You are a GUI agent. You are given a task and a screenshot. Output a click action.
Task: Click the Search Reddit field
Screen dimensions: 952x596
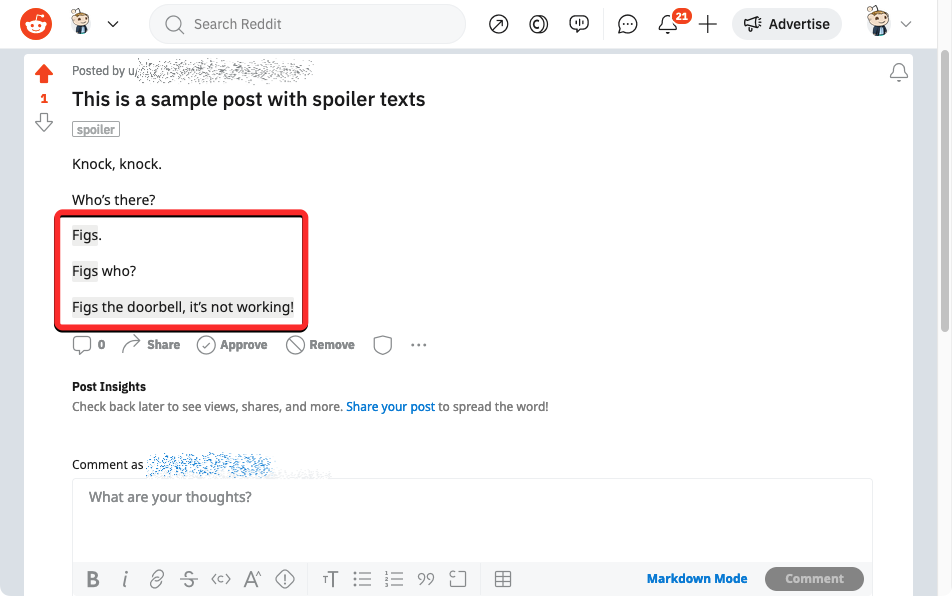click(x=308, y=24)
